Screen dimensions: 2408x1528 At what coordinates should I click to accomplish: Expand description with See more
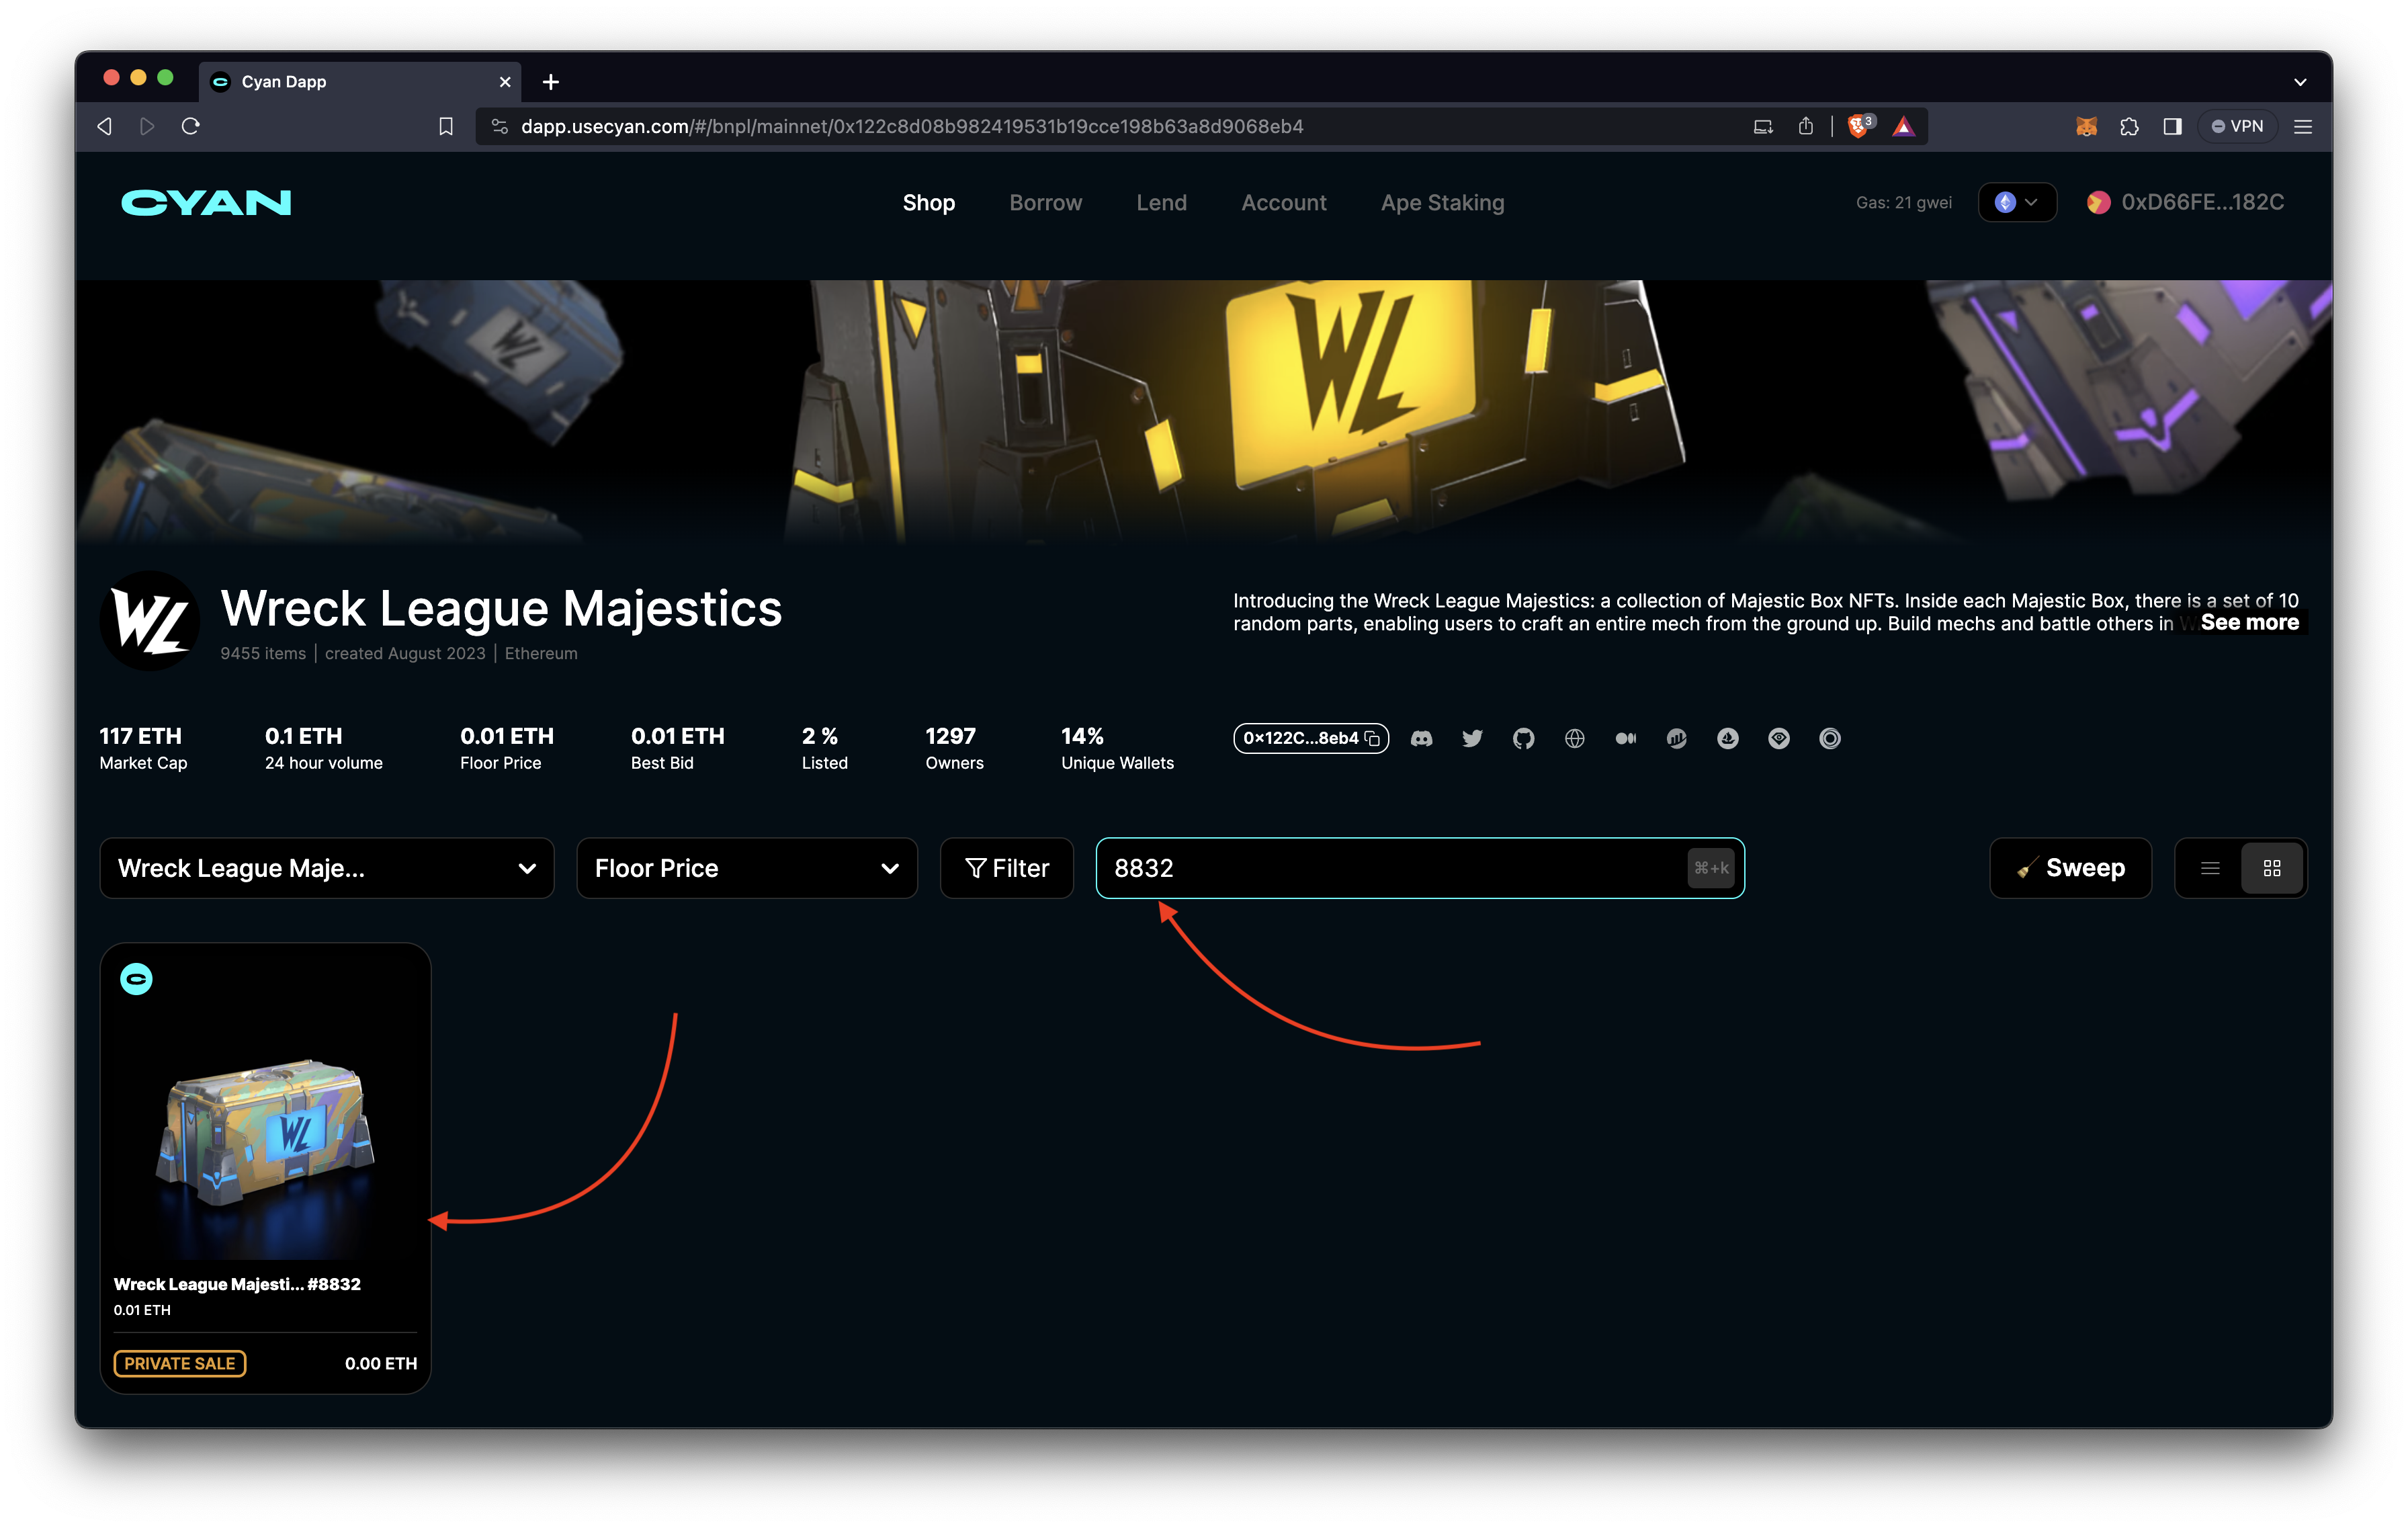click(x=2249, y=622)
